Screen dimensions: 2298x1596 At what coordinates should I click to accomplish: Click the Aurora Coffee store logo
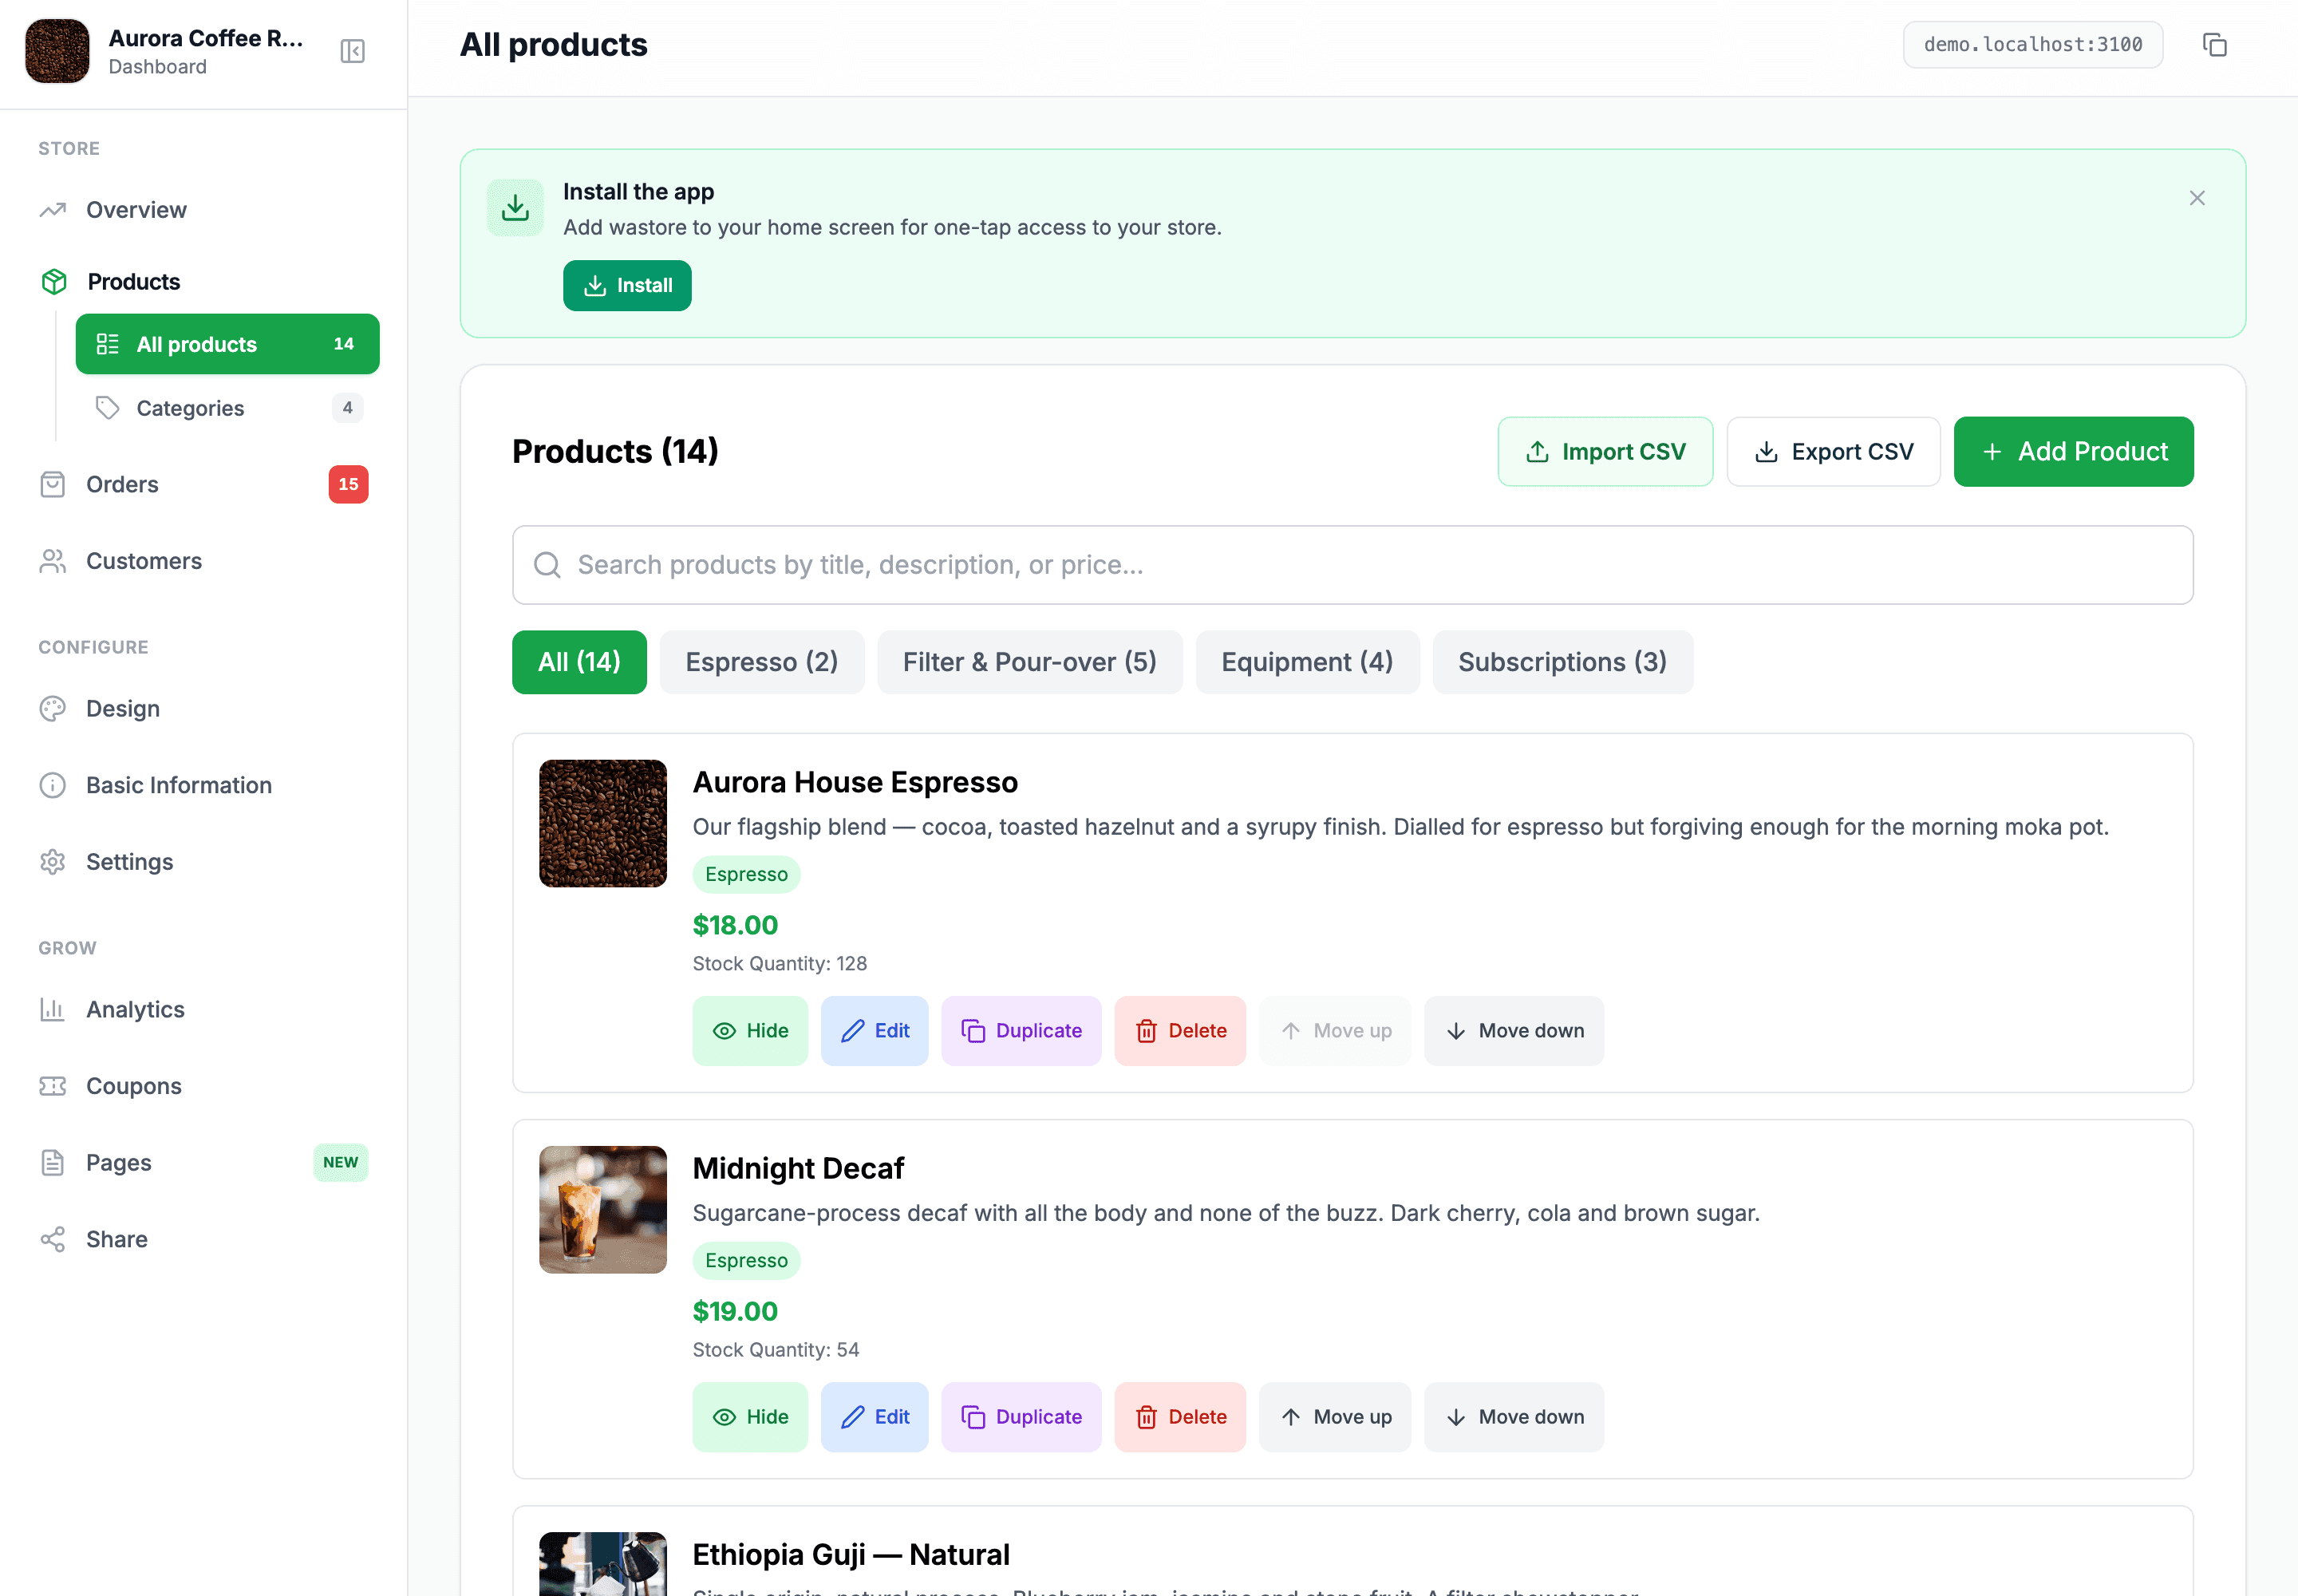57,51
